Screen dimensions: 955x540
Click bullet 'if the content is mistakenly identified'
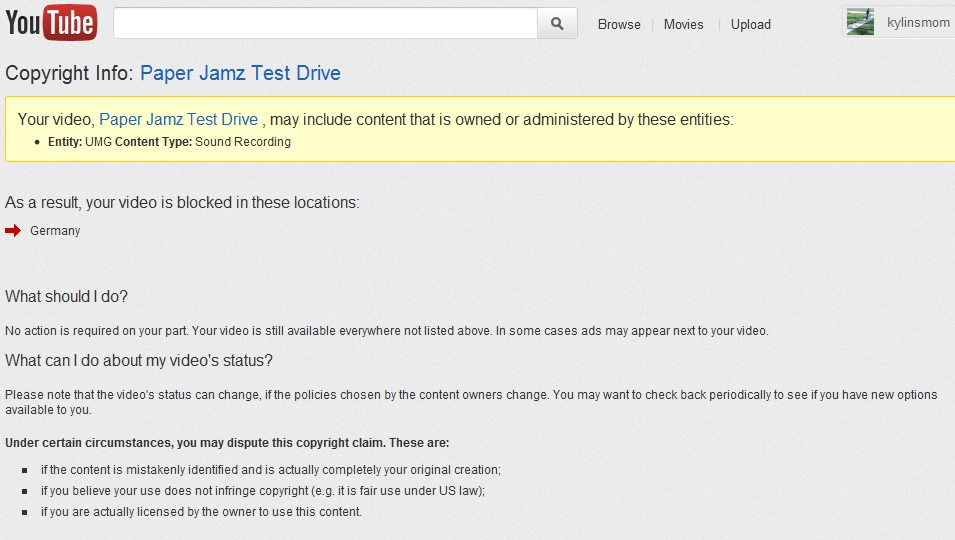coord(270,470)
